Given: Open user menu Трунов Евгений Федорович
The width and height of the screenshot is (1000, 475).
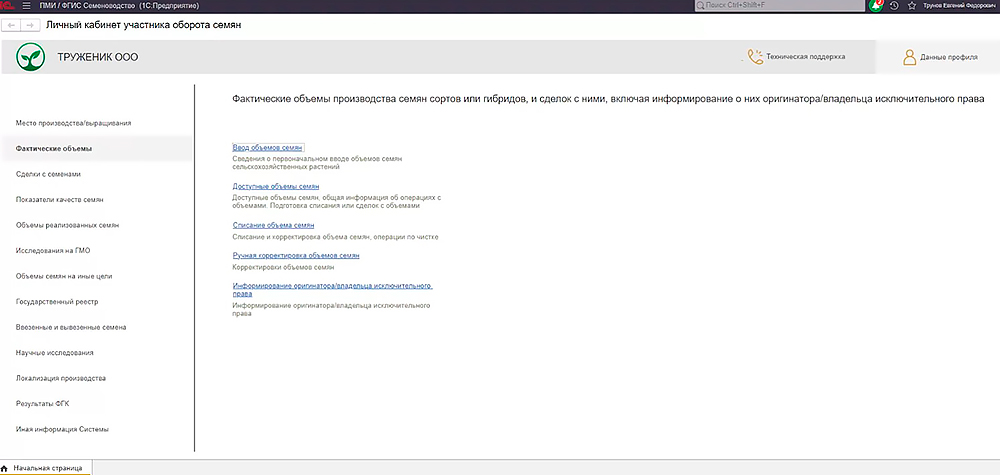Looking at the screenshot, I should (x=957, y=6).
